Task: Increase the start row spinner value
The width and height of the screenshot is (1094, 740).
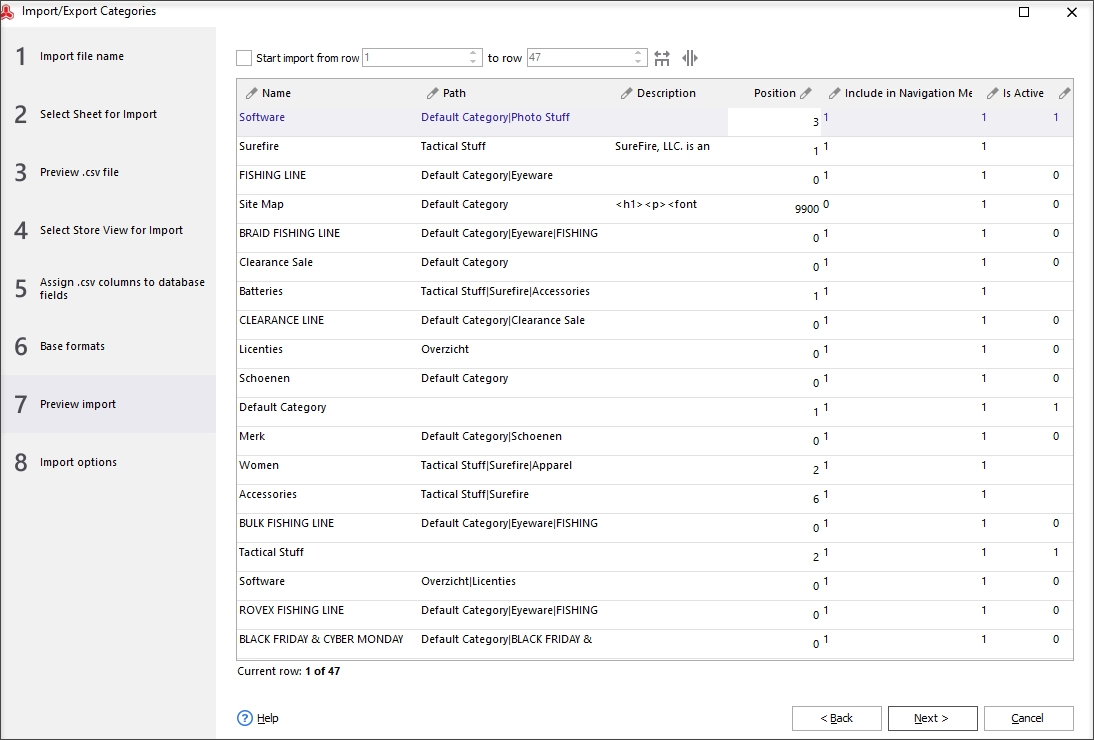Action: tap(473, 53)
